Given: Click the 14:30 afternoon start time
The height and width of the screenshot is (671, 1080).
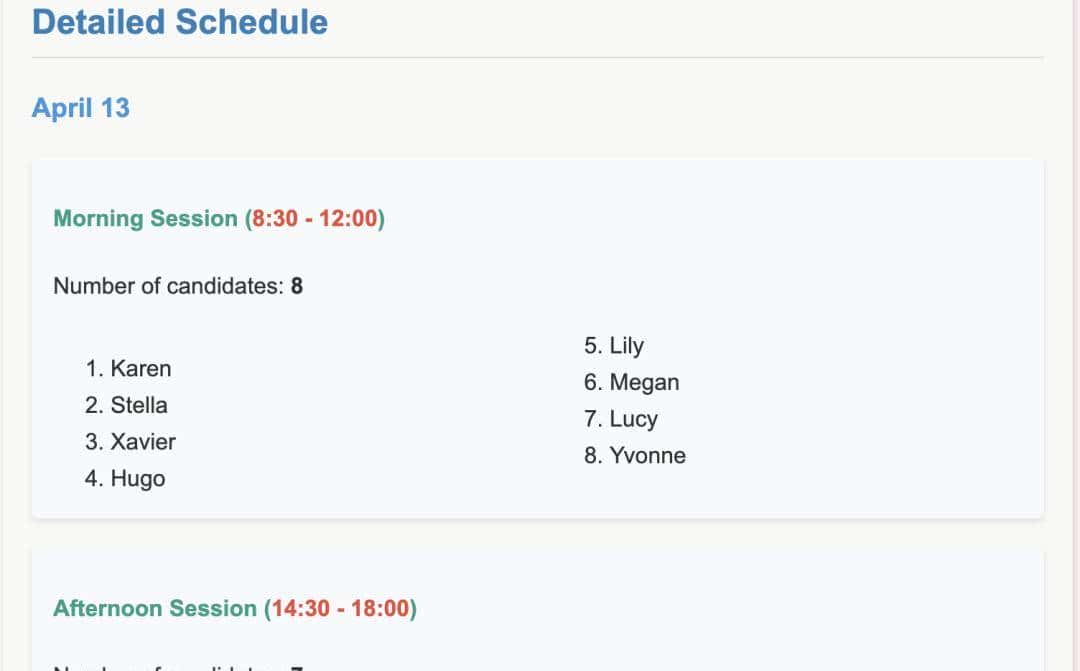Looking at the screenshot, I should [301, 608].
